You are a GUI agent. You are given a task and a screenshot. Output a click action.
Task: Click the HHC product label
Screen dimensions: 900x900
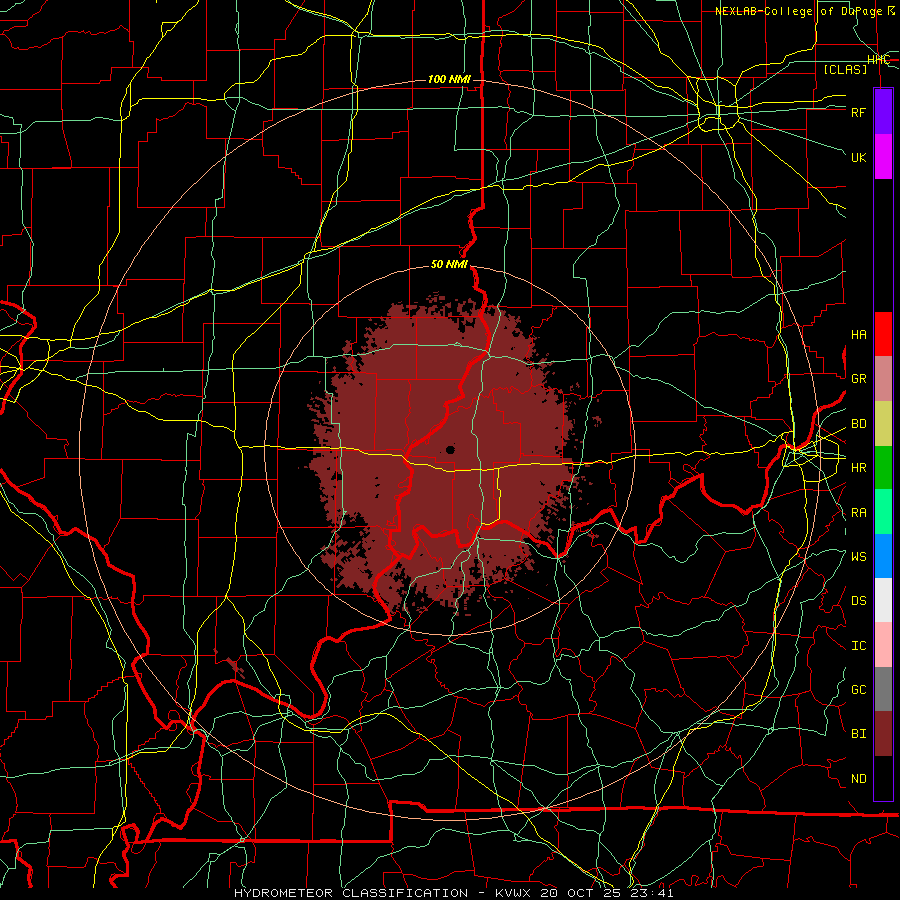pos(878,60)
